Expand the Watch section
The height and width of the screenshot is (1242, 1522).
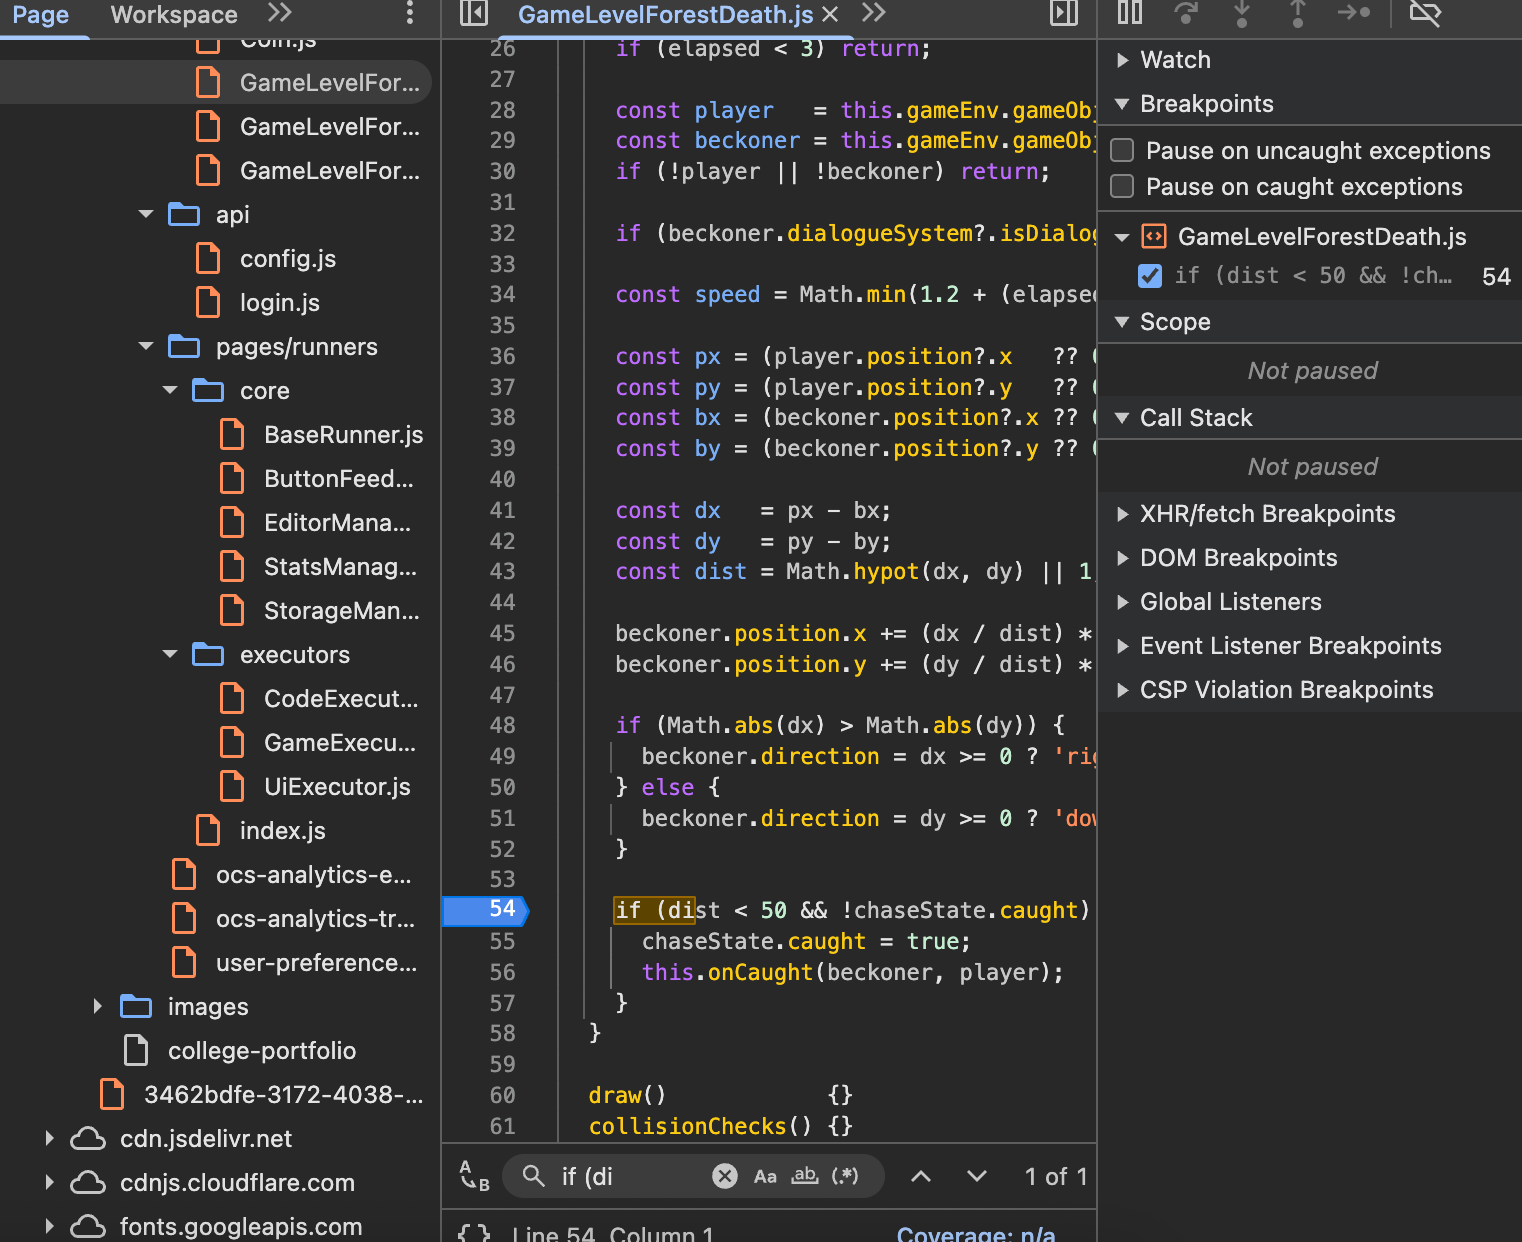tap(1123, 60)
